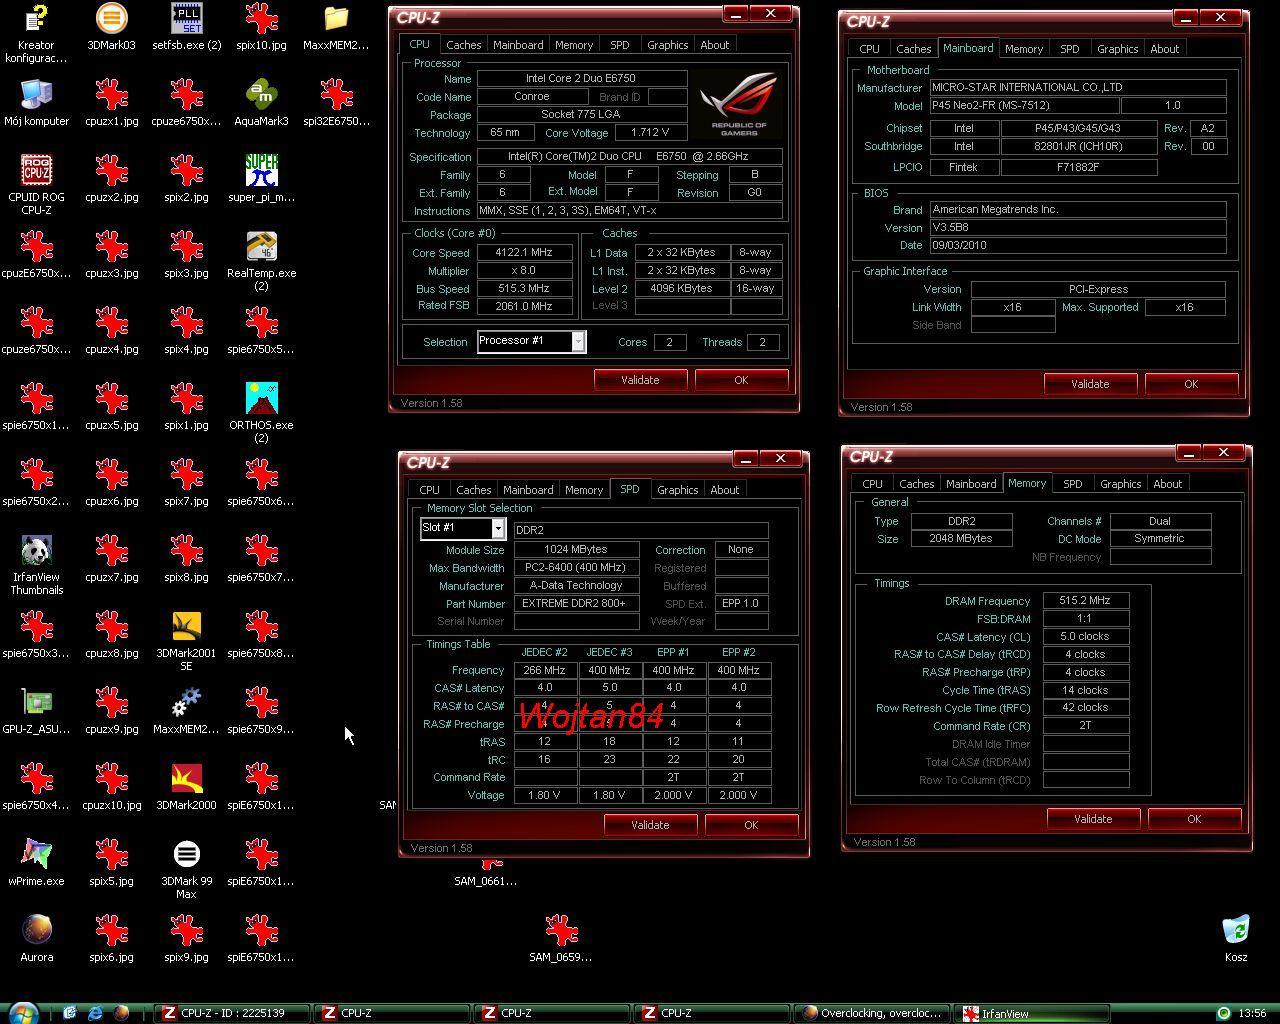Switch to Overclocking browser taskbar item
This screenshot has height=1024, width=1280.
(872, 1013)
